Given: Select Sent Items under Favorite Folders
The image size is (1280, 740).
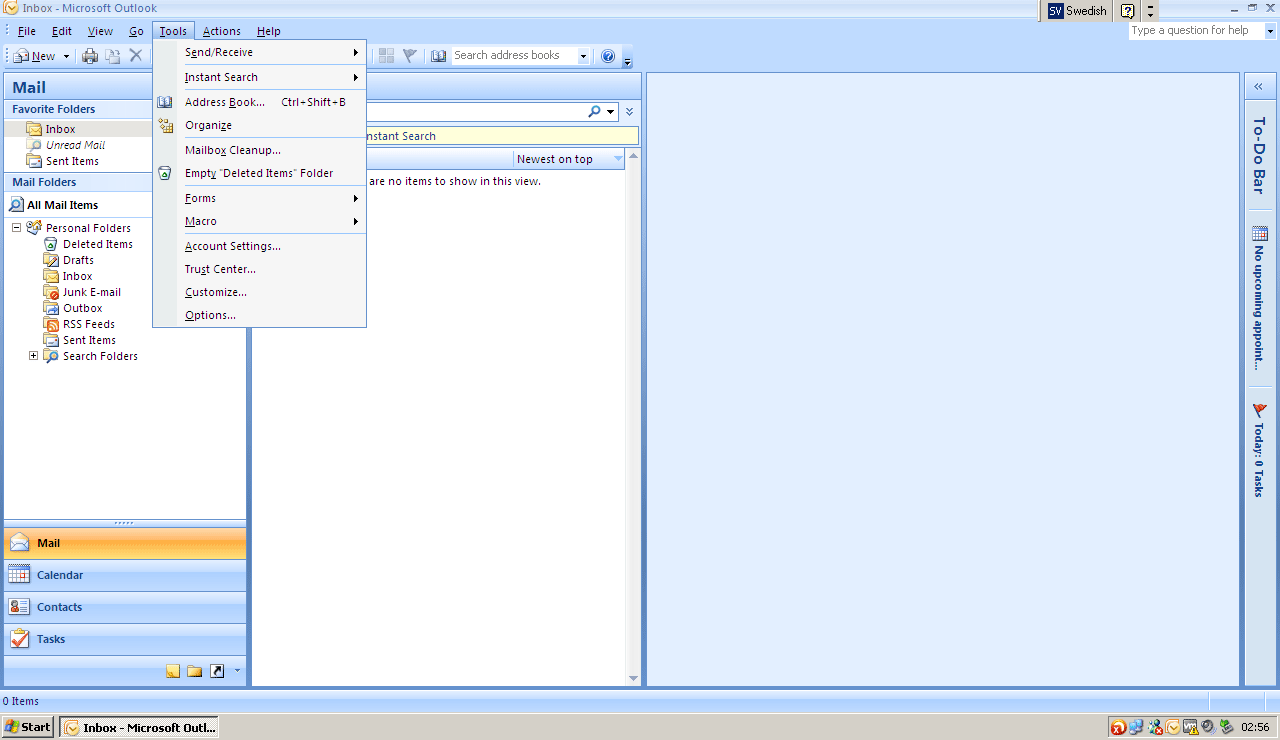Looking at the screenshot, I should pyautogui.click(x=72, y=161).
